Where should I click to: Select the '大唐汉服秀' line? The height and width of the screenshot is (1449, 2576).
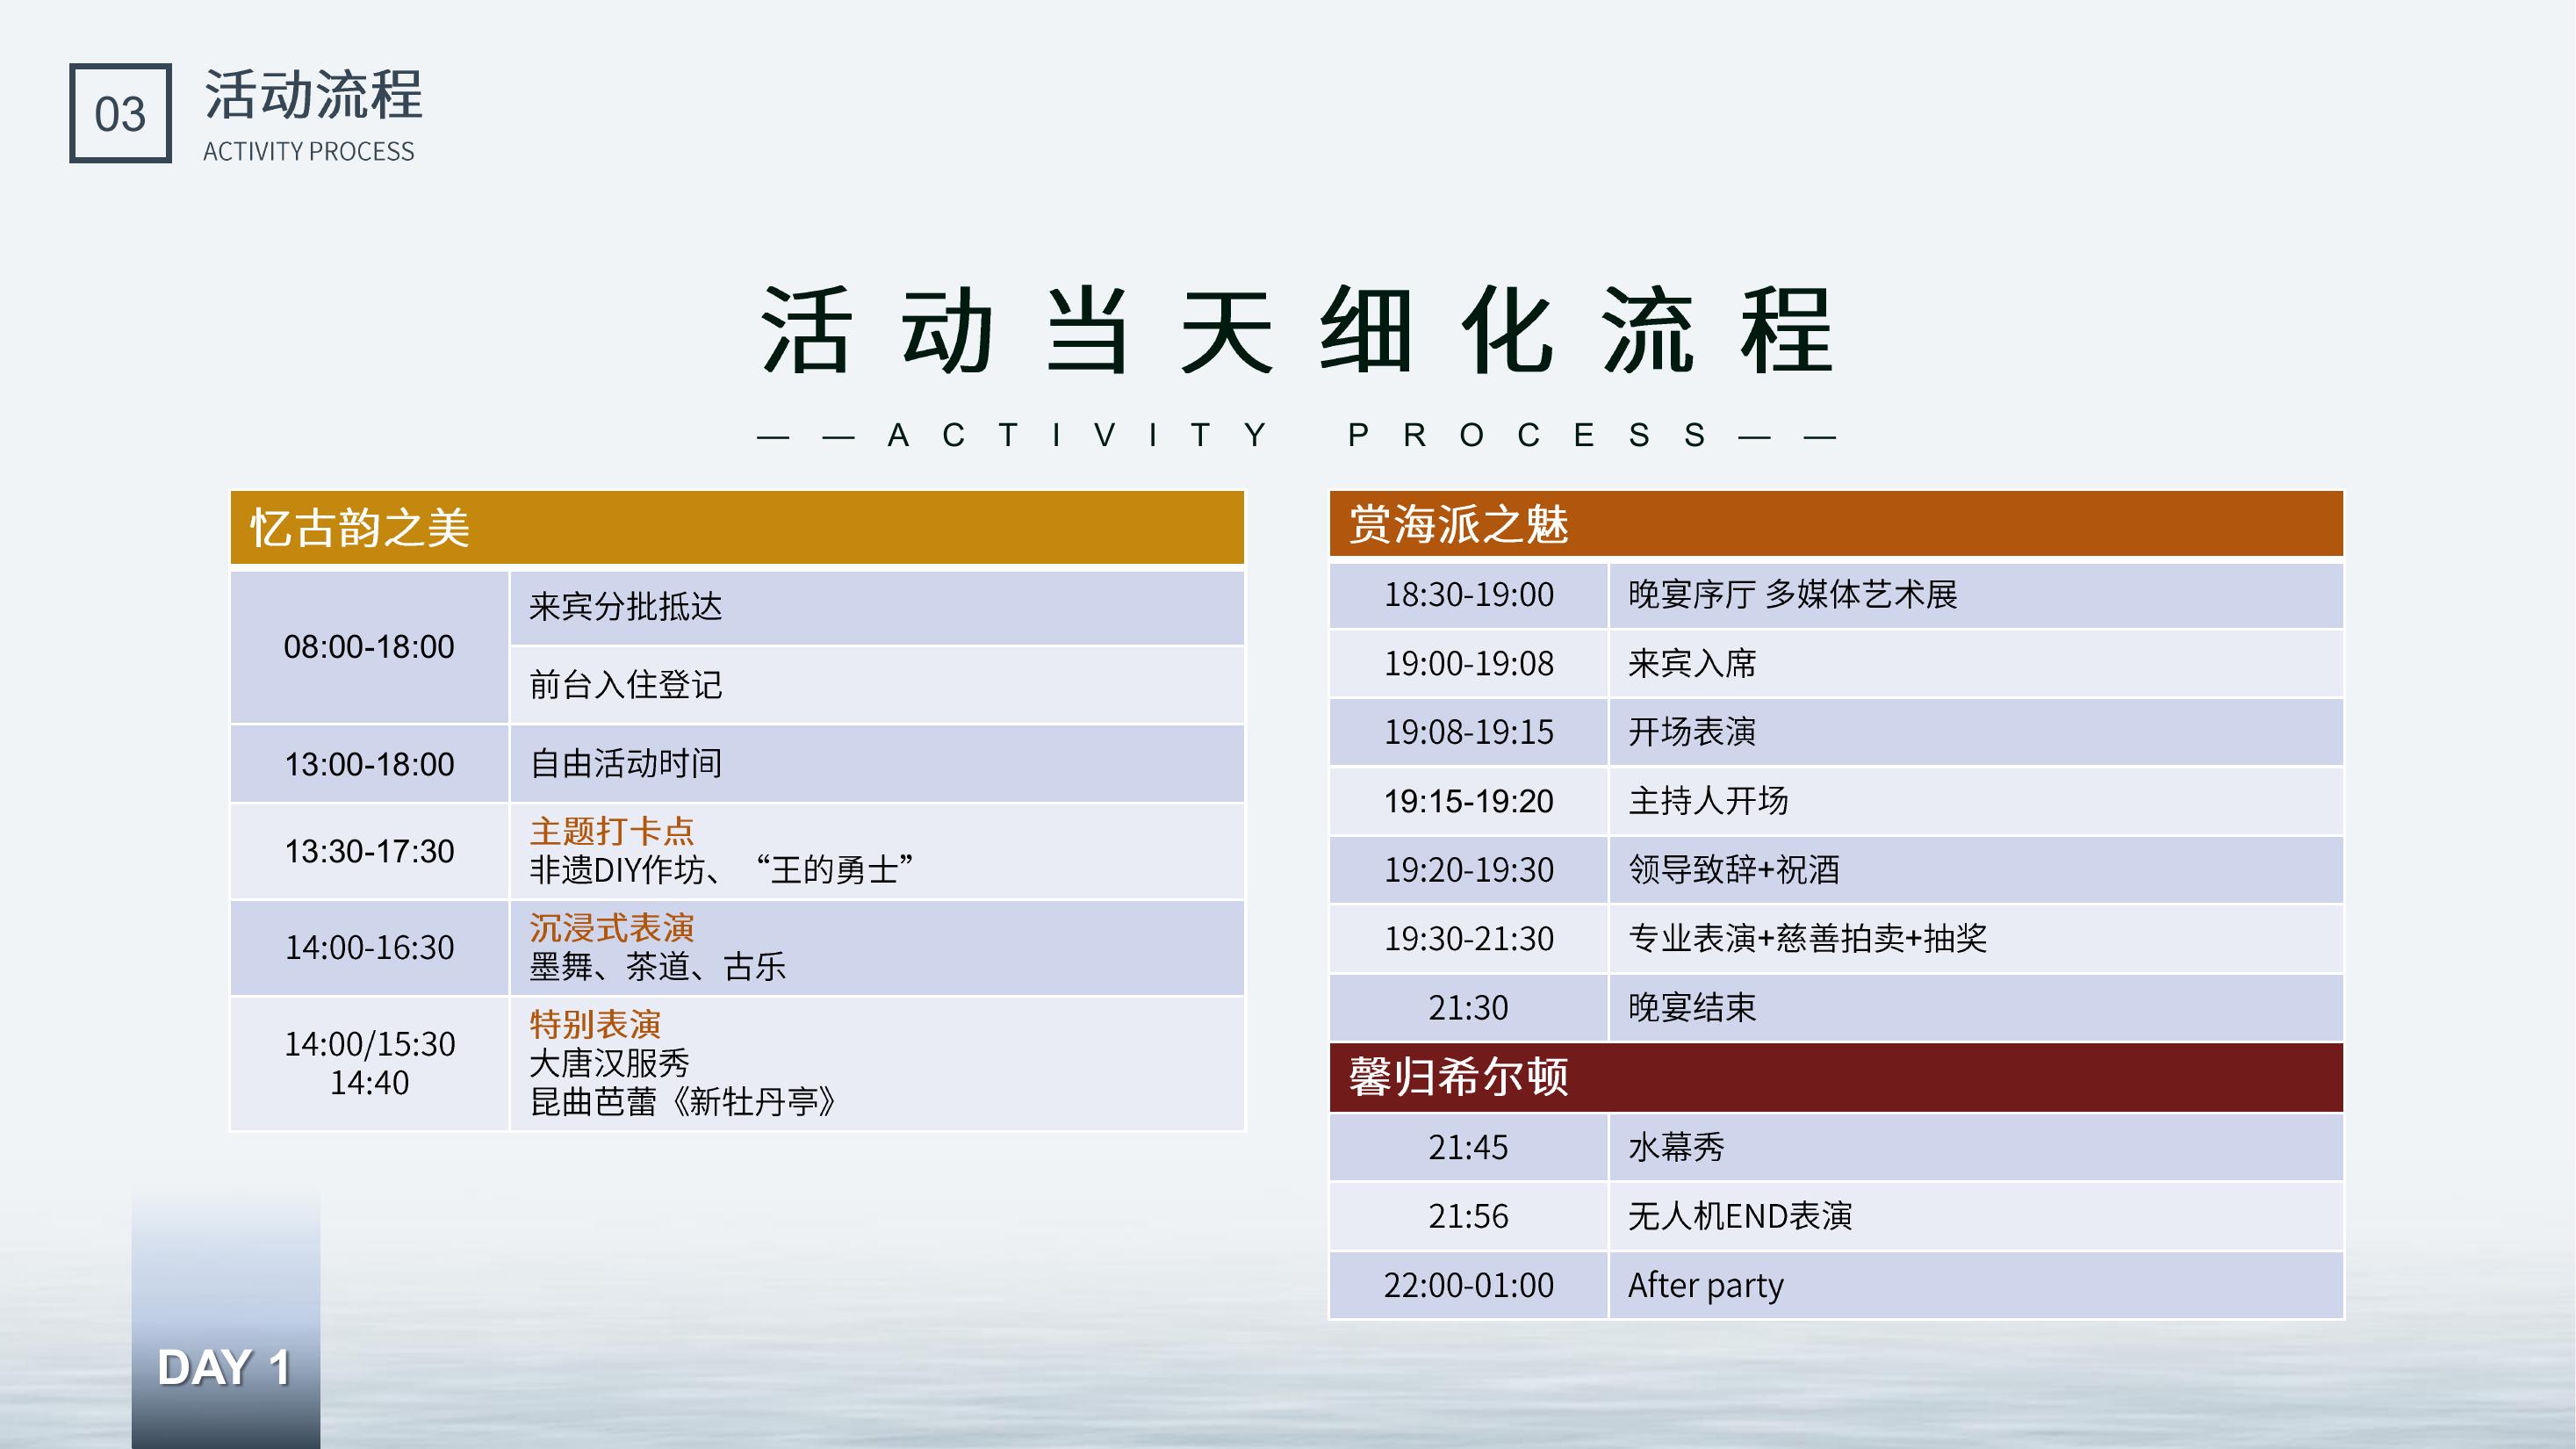(609, 1063)
